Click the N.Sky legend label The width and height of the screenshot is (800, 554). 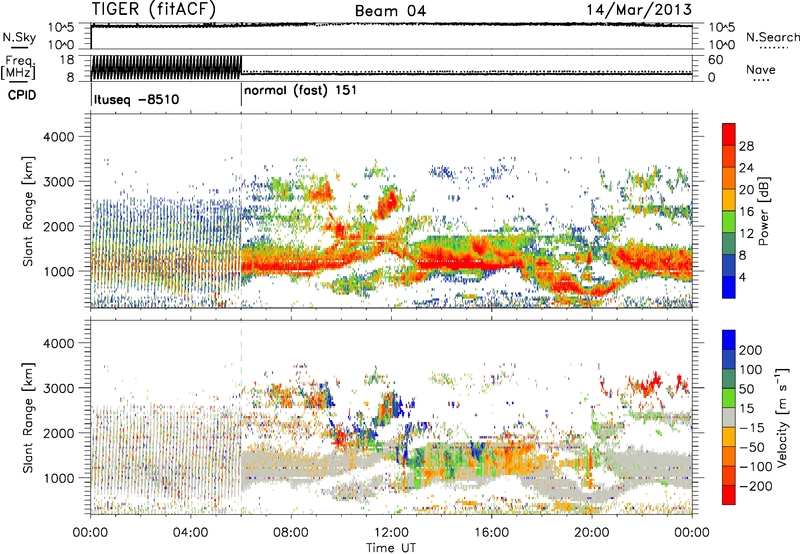(x=19, y=37)
